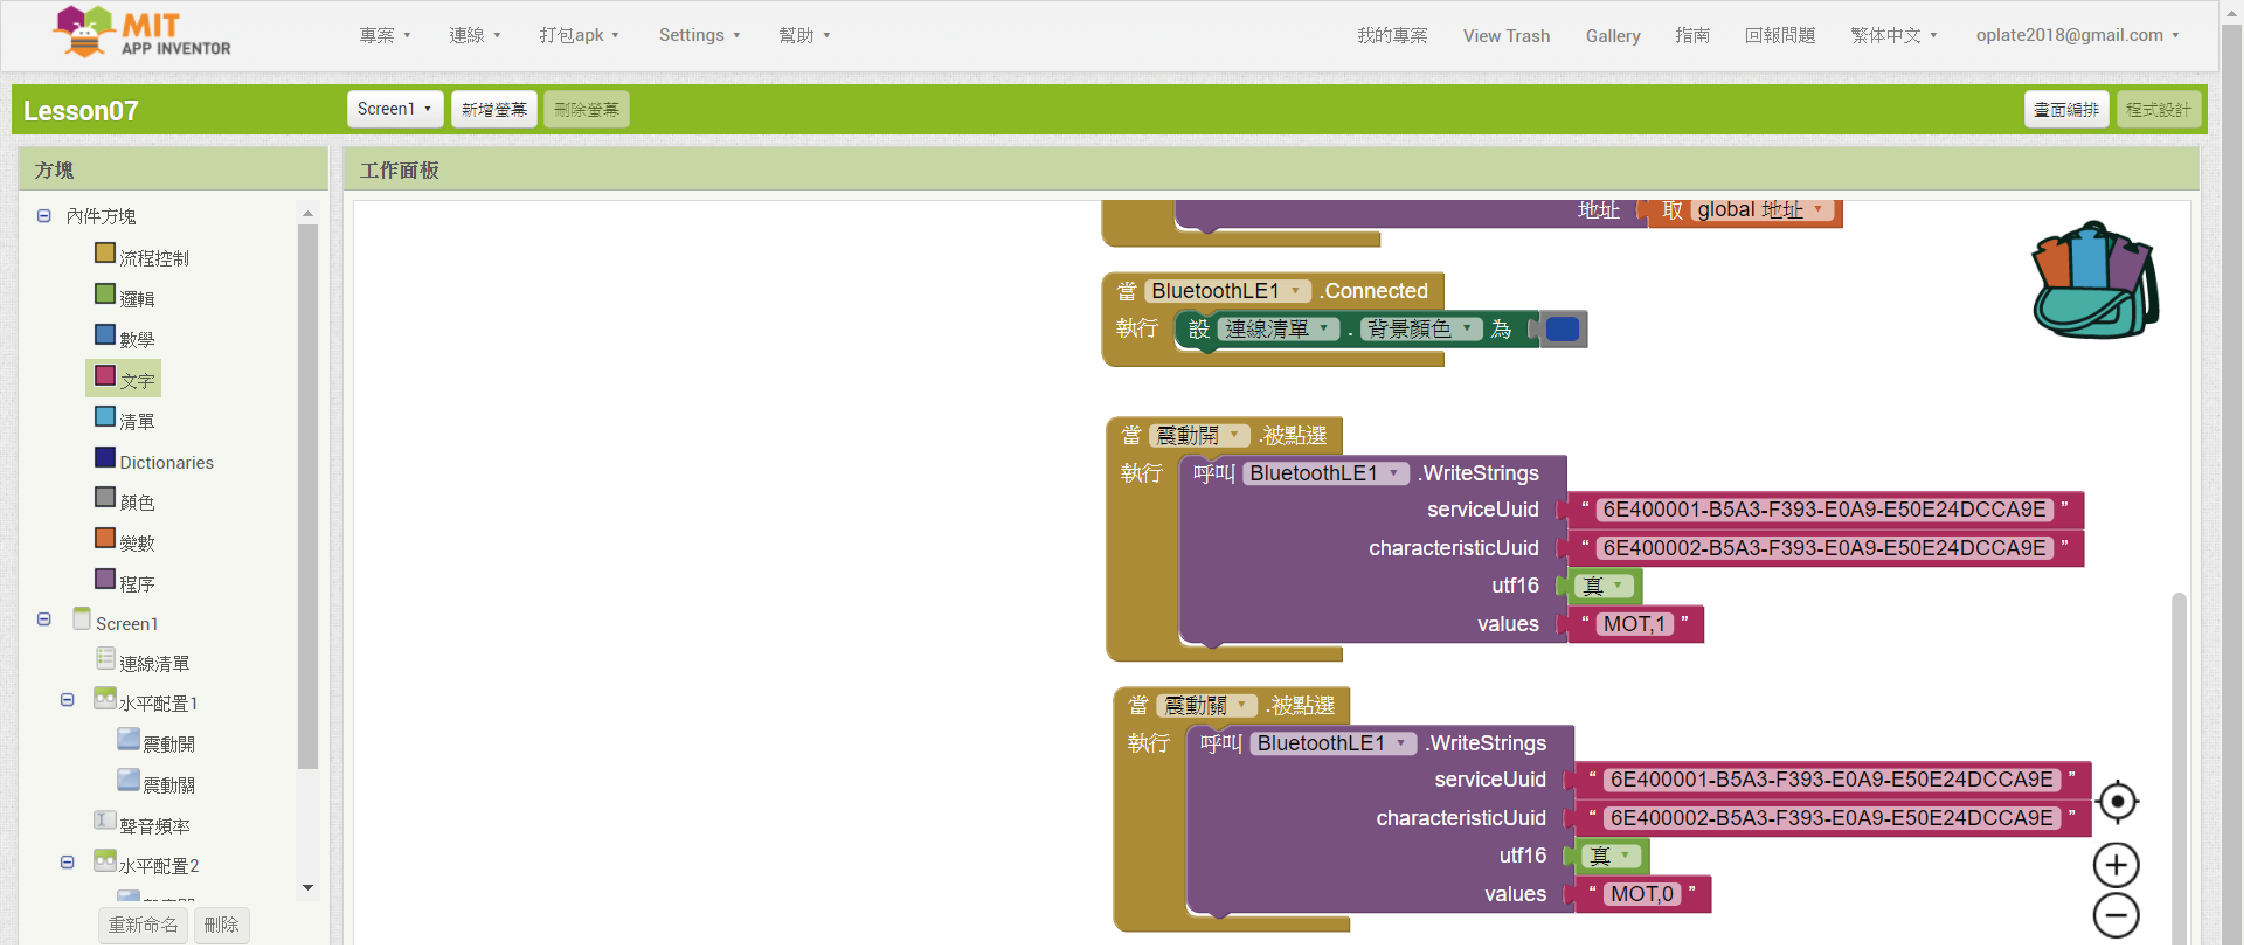Open the 震動開 component dropdown in block
The width and height of the screenshot is (2244, 945).
tap(1235, 435)
